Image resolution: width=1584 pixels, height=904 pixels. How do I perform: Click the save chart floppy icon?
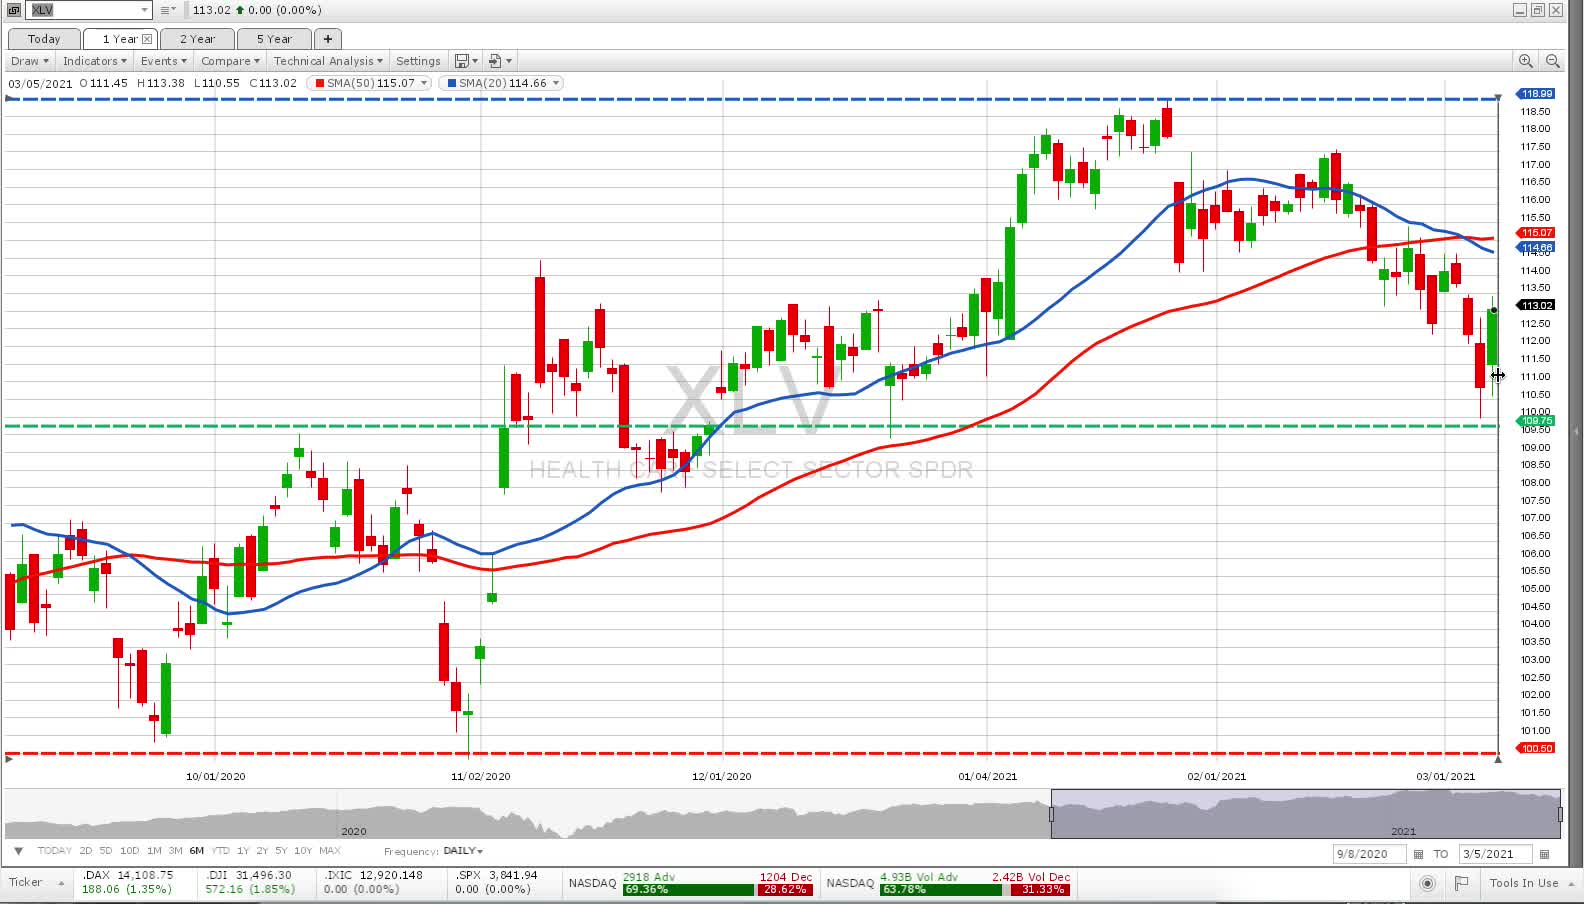click(462, 61)
